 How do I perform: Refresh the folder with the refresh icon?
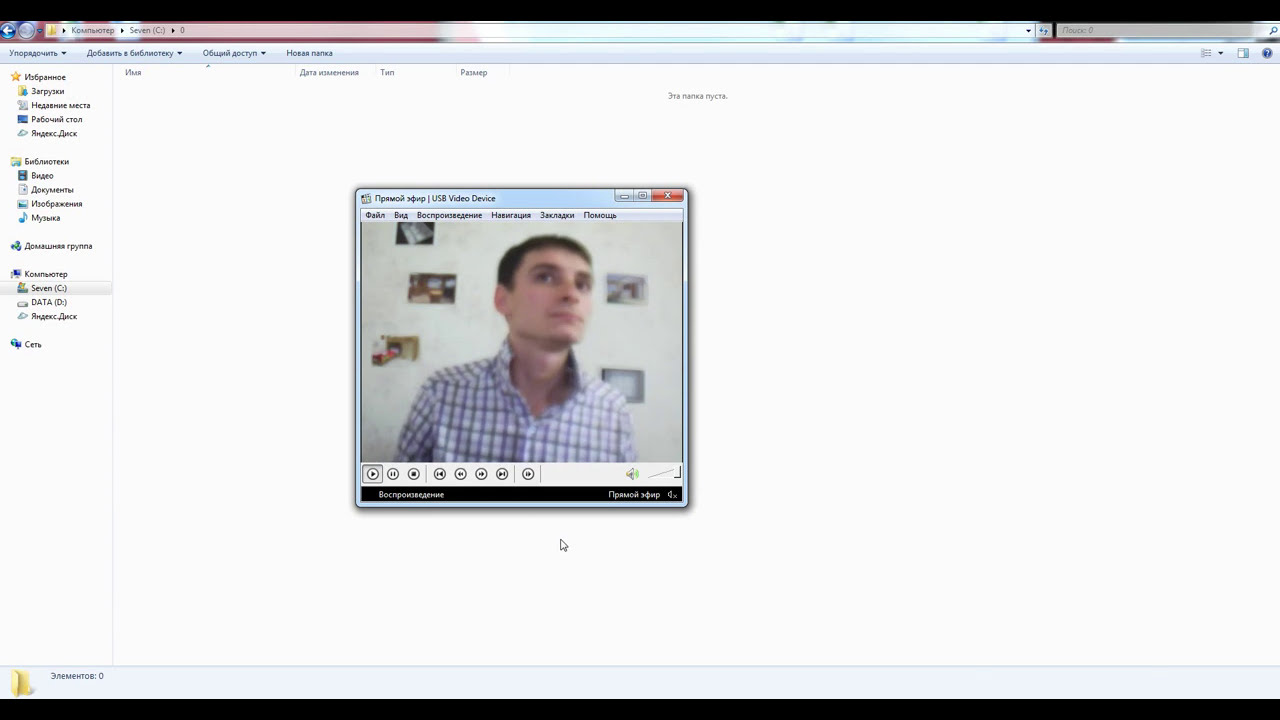(1044, 31)
